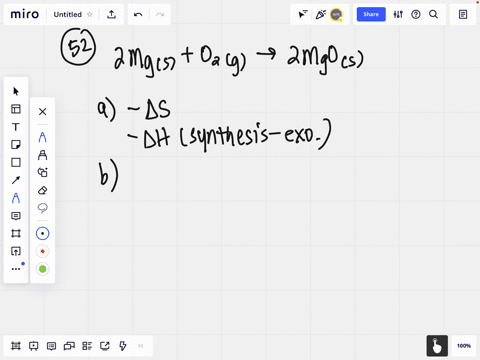Select the black pen color swatch
Screen dimensions: 480x360
click(42, 234)
